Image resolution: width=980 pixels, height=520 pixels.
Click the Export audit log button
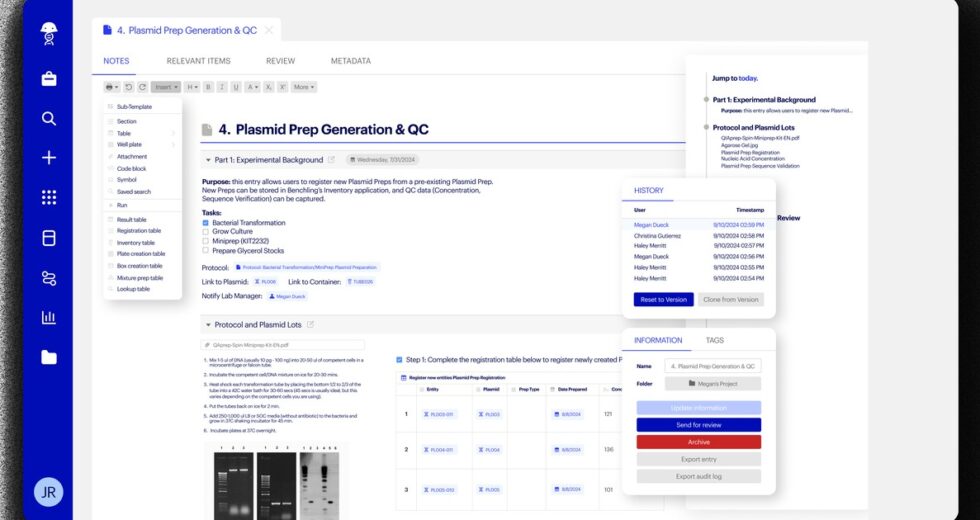[699, 476]
